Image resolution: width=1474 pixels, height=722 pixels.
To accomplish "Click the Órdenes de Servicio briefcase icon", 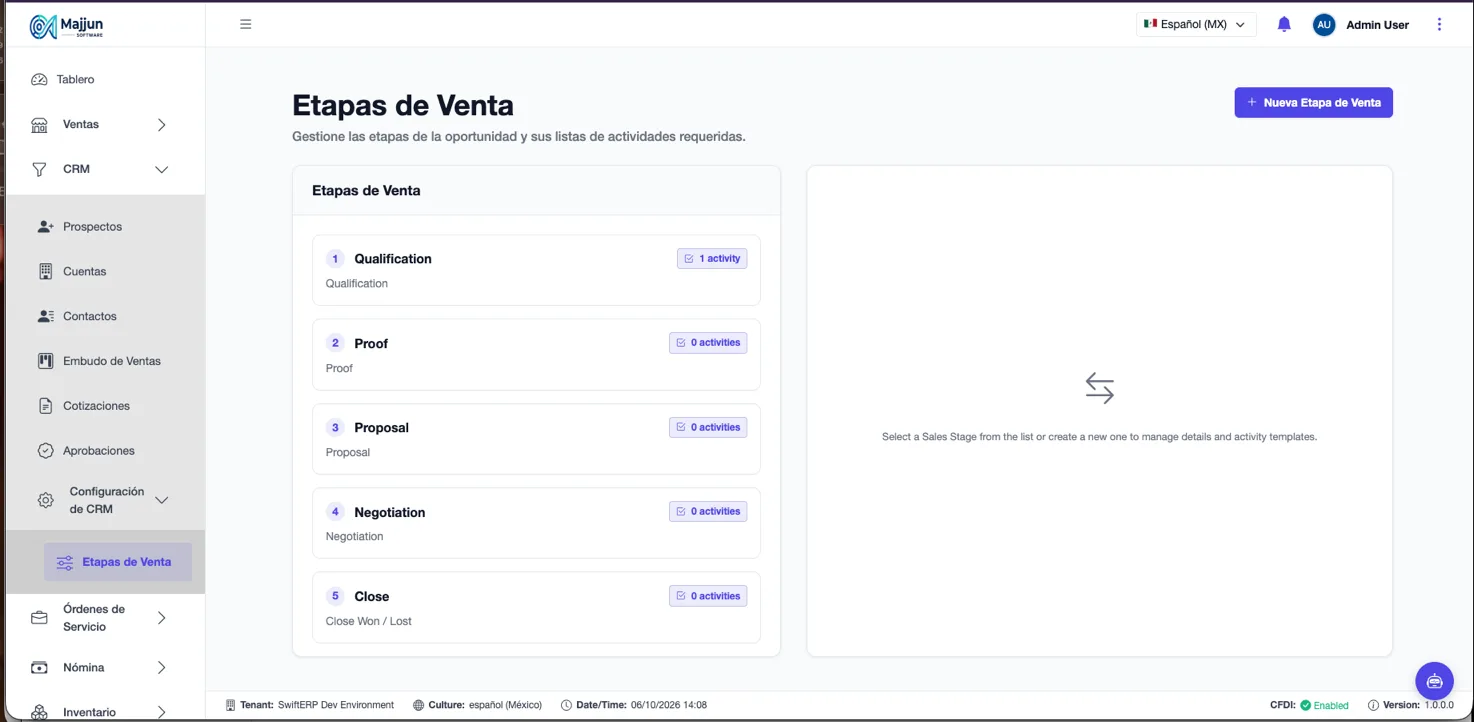I will tap(40, 618).
